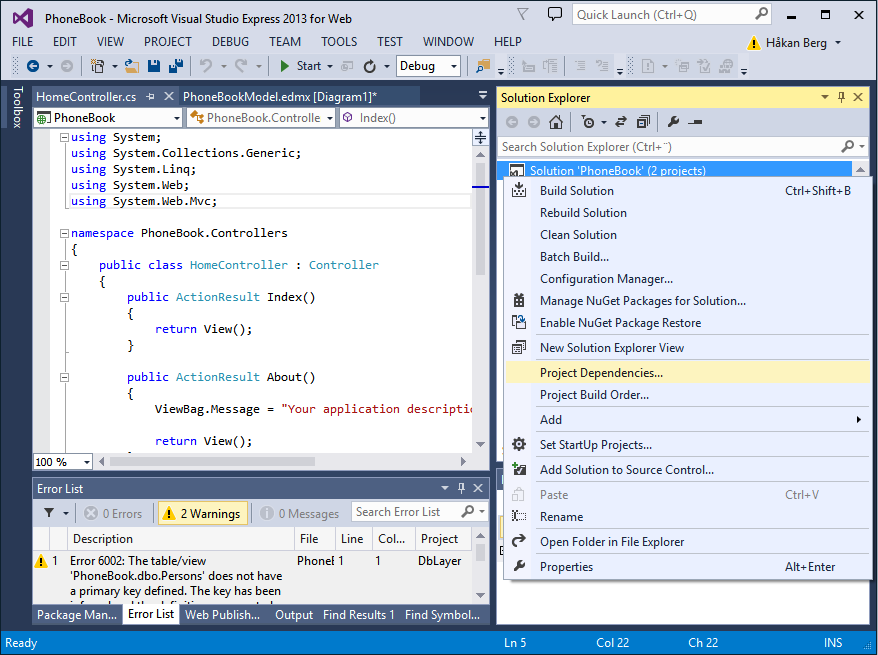Viewport: 878px width, 655px height.
Task: Click the green Start debugging button
Action: tap(301, 66)
